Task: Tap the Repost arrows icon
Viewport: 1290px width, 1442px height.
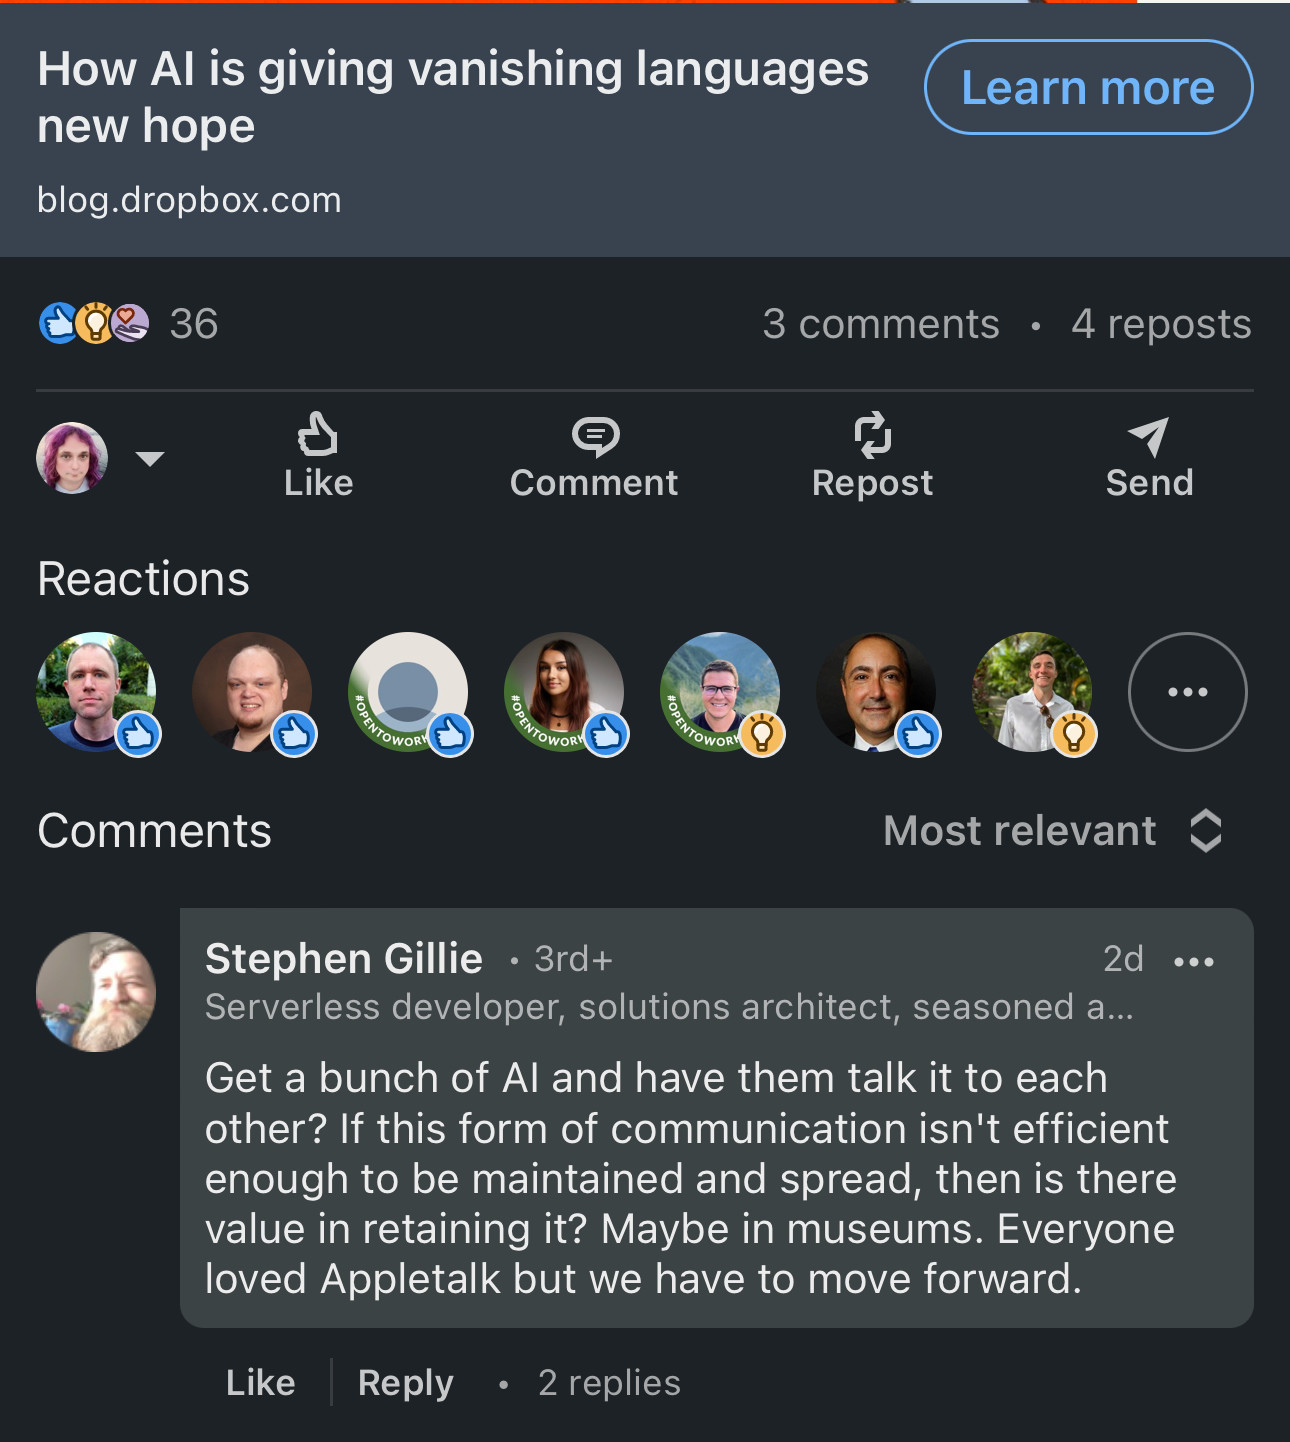Action: (872, 436)
